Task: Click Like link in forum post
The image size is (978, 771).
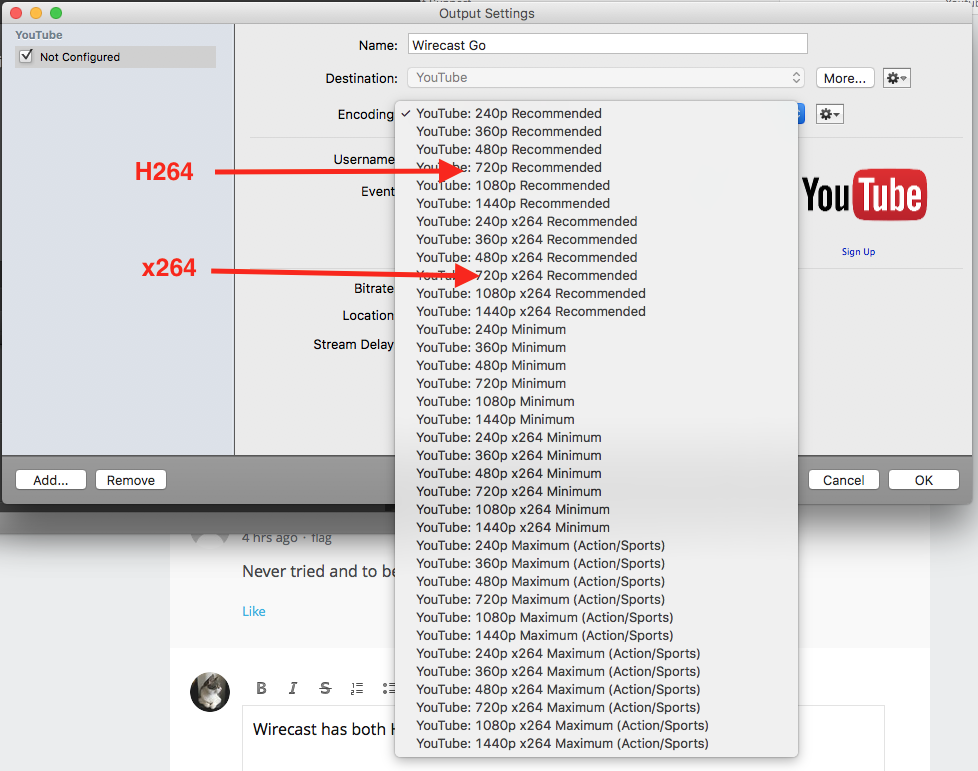Action: pos(254,611)
